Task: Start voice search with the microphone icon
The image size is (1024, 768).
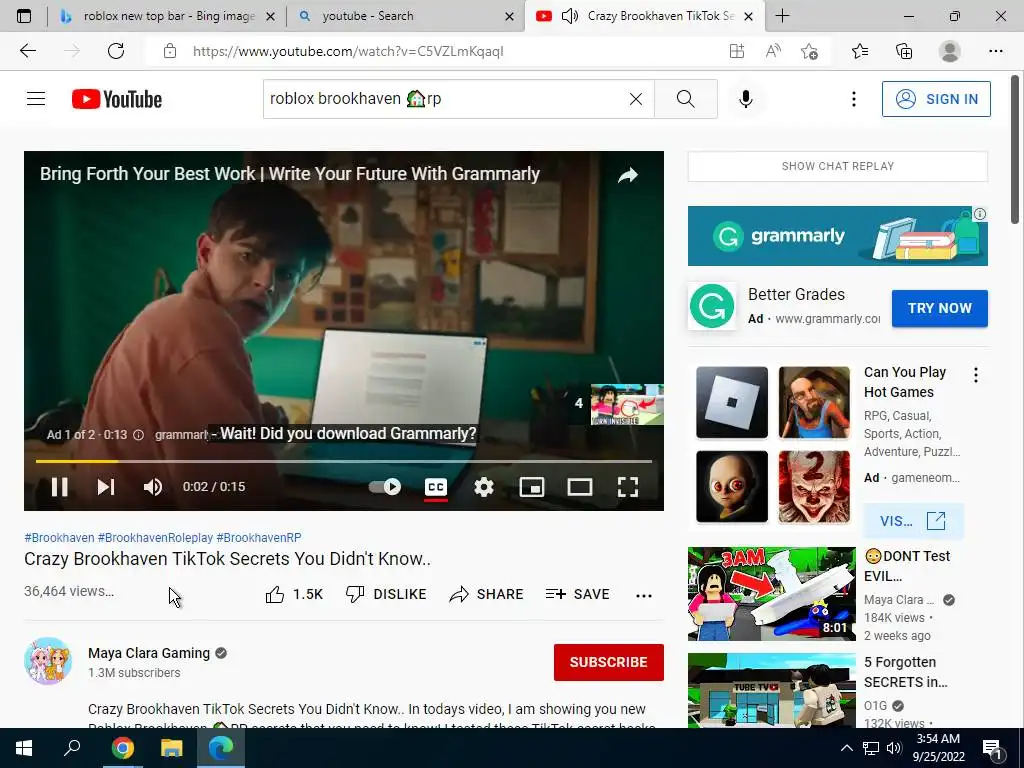Action: coord(746,99)
